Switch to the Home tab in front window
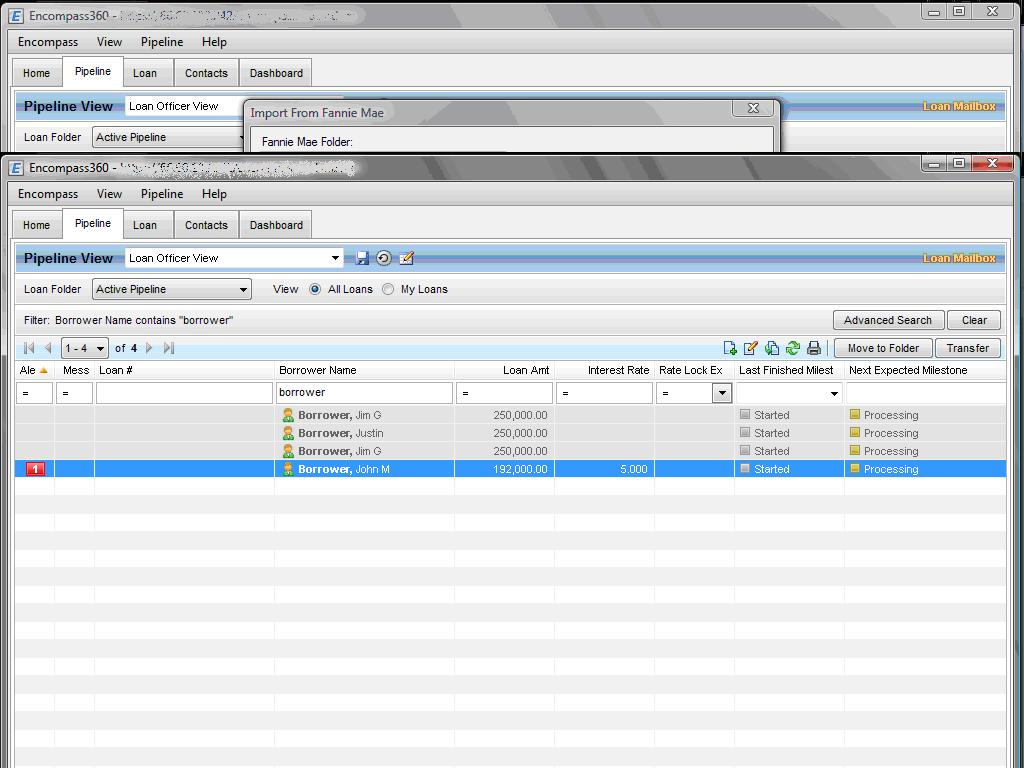Image resolution: width=1024 pixels, height=768 pixels. pos(37,225)
